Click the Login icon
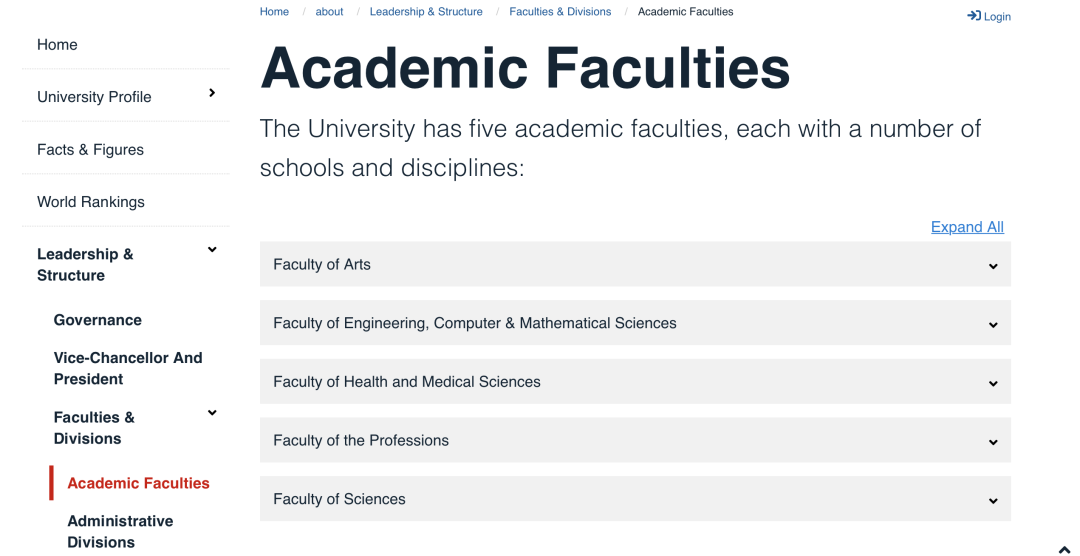This screenshot has width=1080, height=556. pos(974,16)
